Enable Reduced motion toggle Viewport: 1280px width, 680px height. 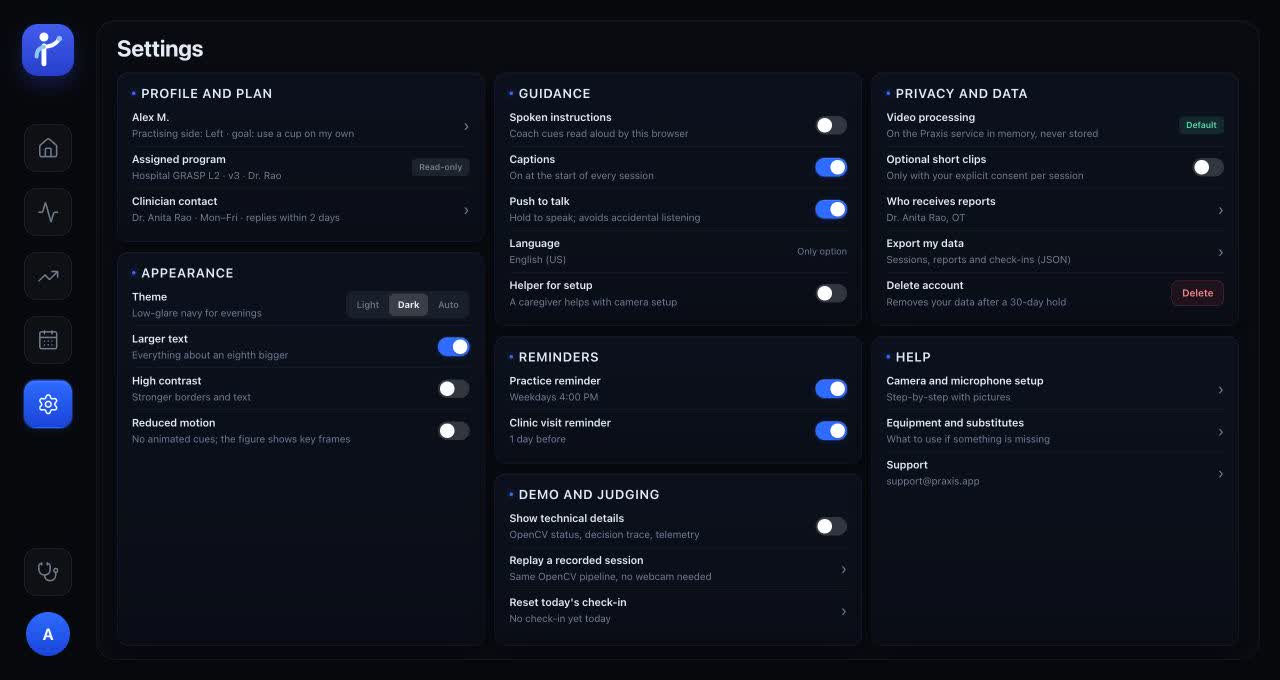(453, 431)
